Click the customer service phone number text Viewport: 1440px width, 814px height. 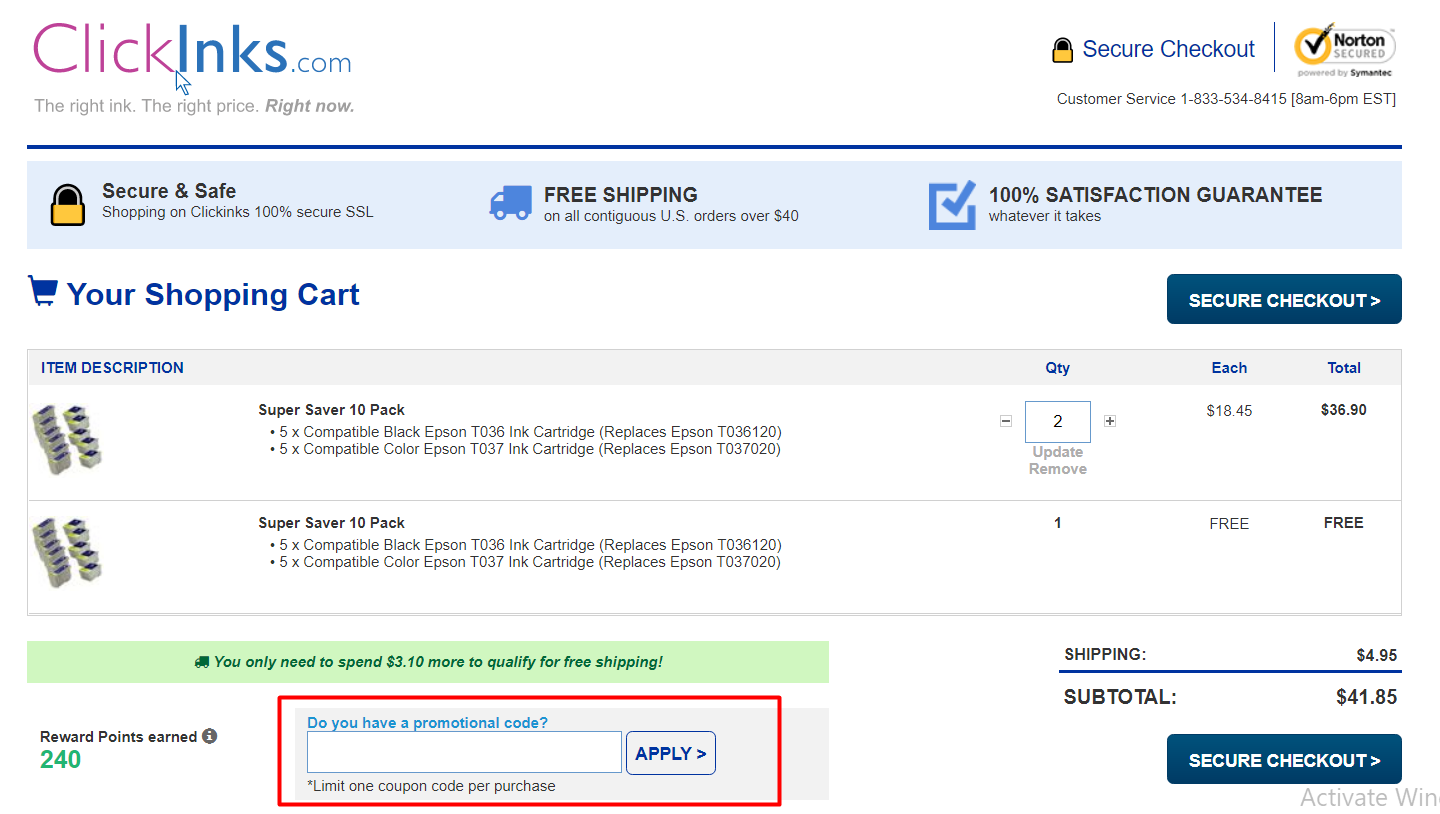pyautogui.click(x=1226, y=99)
